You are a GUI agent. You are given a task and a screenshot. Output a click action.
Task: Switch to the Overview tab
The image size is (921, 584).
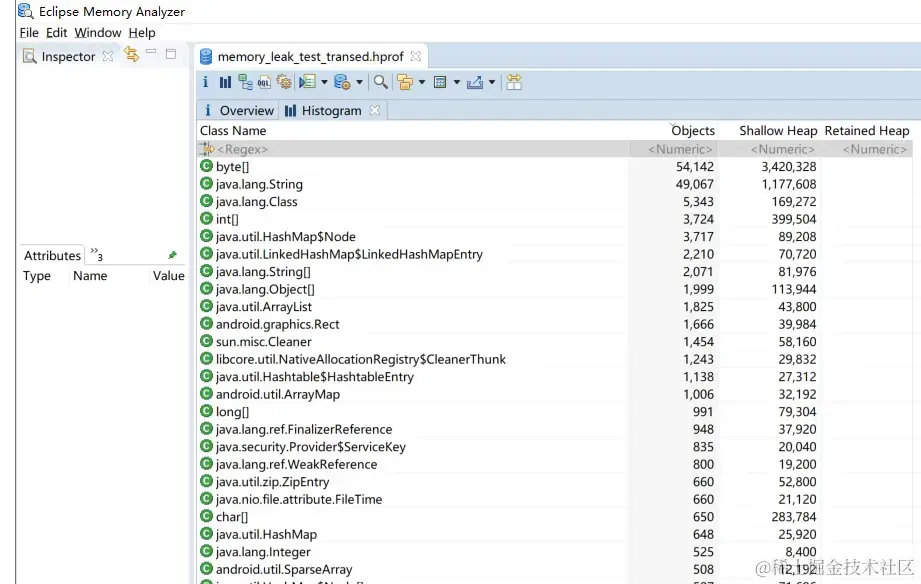coord(238,110)
